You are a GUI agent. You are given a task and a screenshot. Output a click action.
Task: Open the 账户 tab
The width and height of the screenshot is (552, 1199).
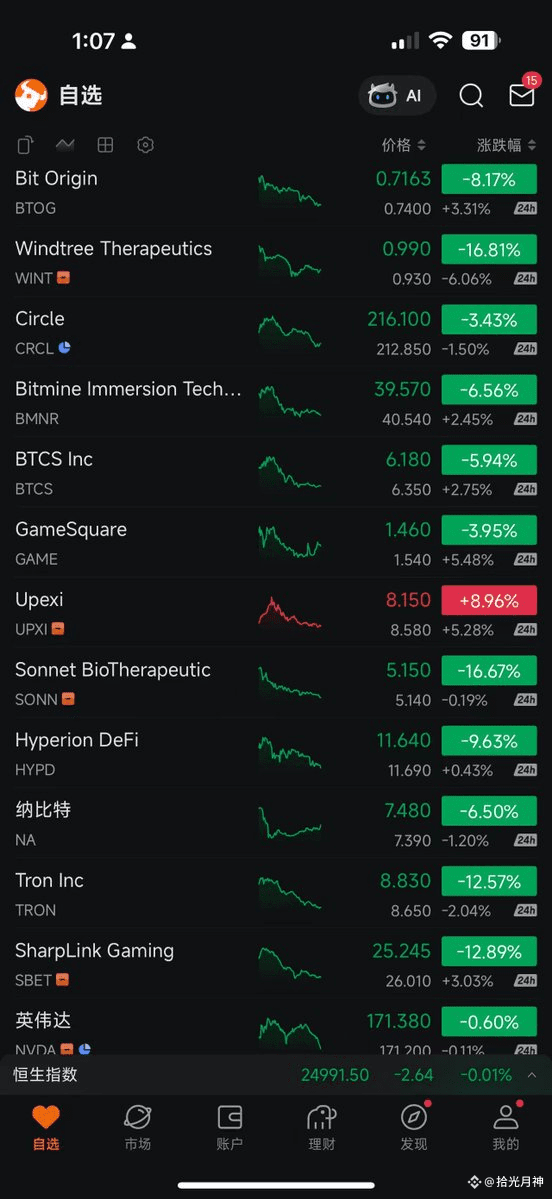click(229, 1128)
